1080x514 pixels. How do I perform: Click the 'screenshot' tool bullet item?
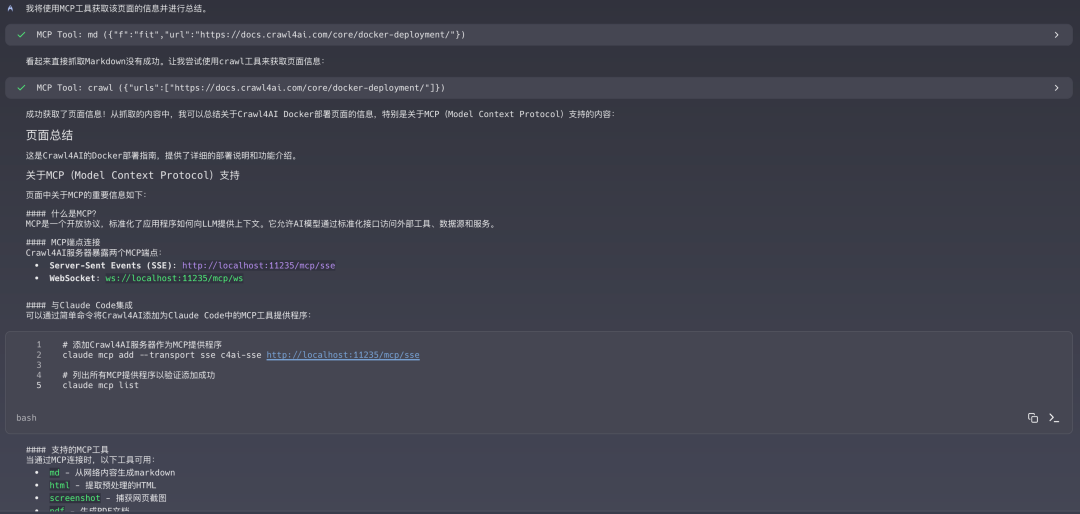(107, 497)
